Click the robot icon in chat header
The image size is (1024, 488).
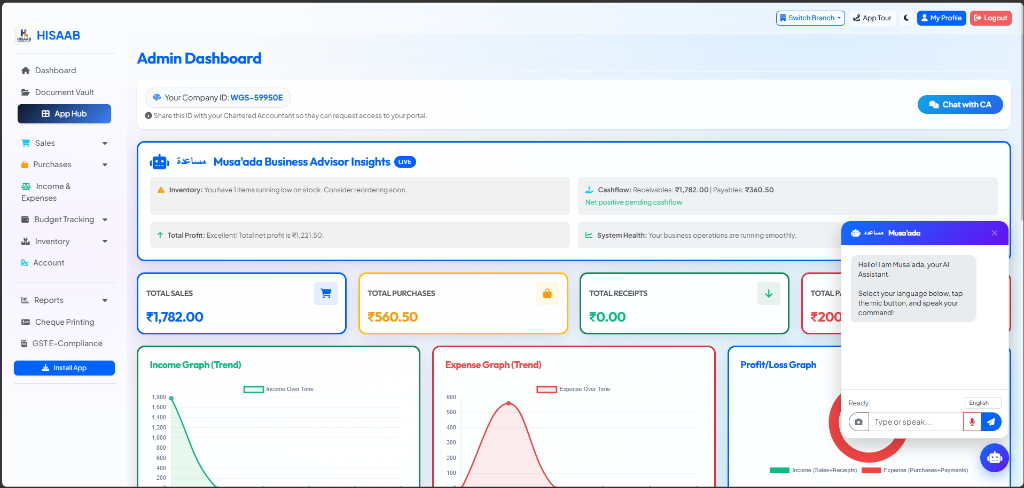[x=856, y=233]
